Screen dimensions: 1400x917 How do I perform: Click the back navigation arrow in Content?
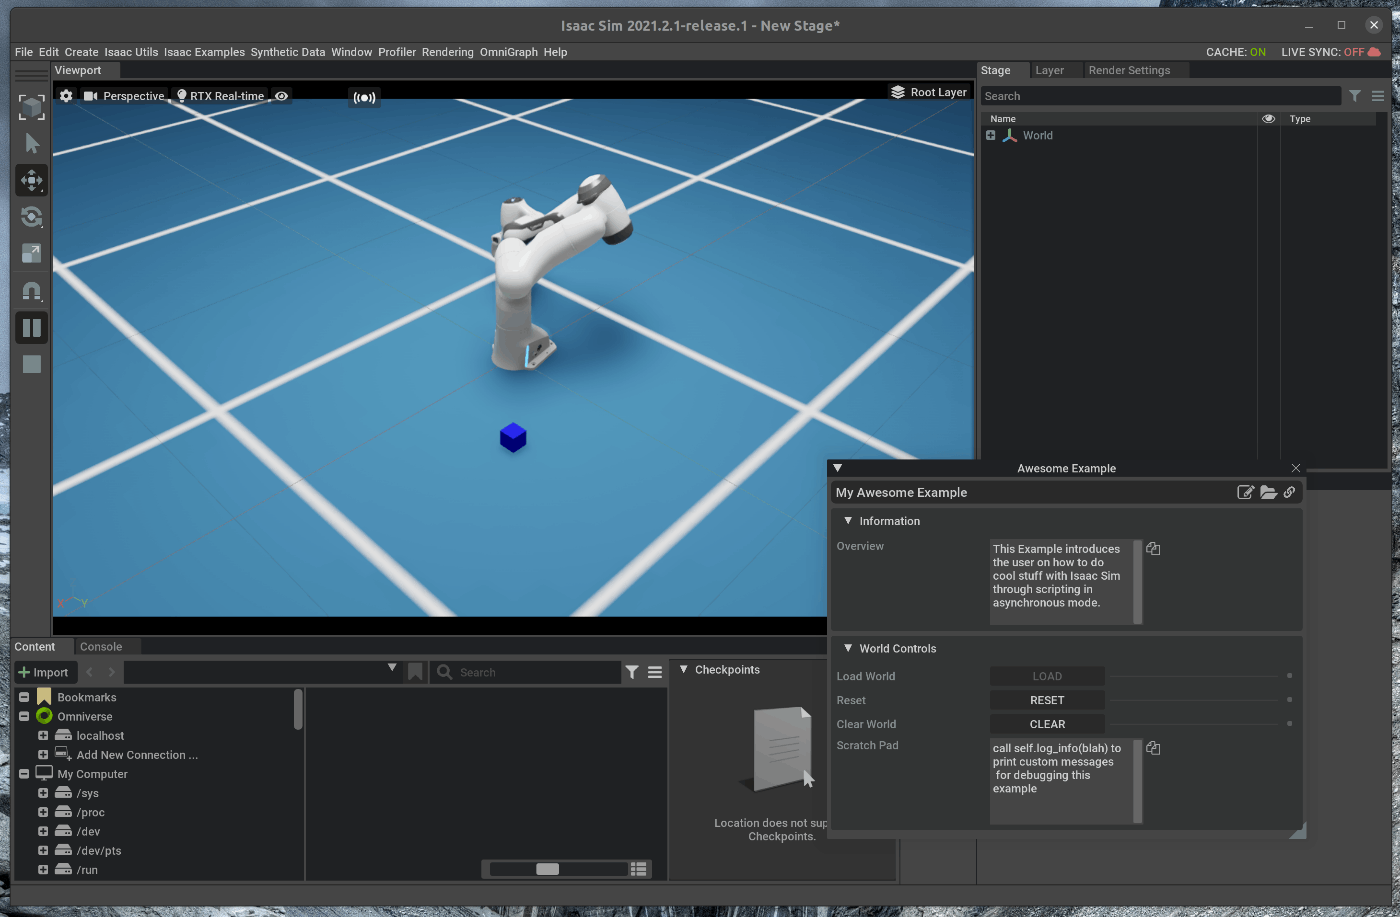coord(90,672)
